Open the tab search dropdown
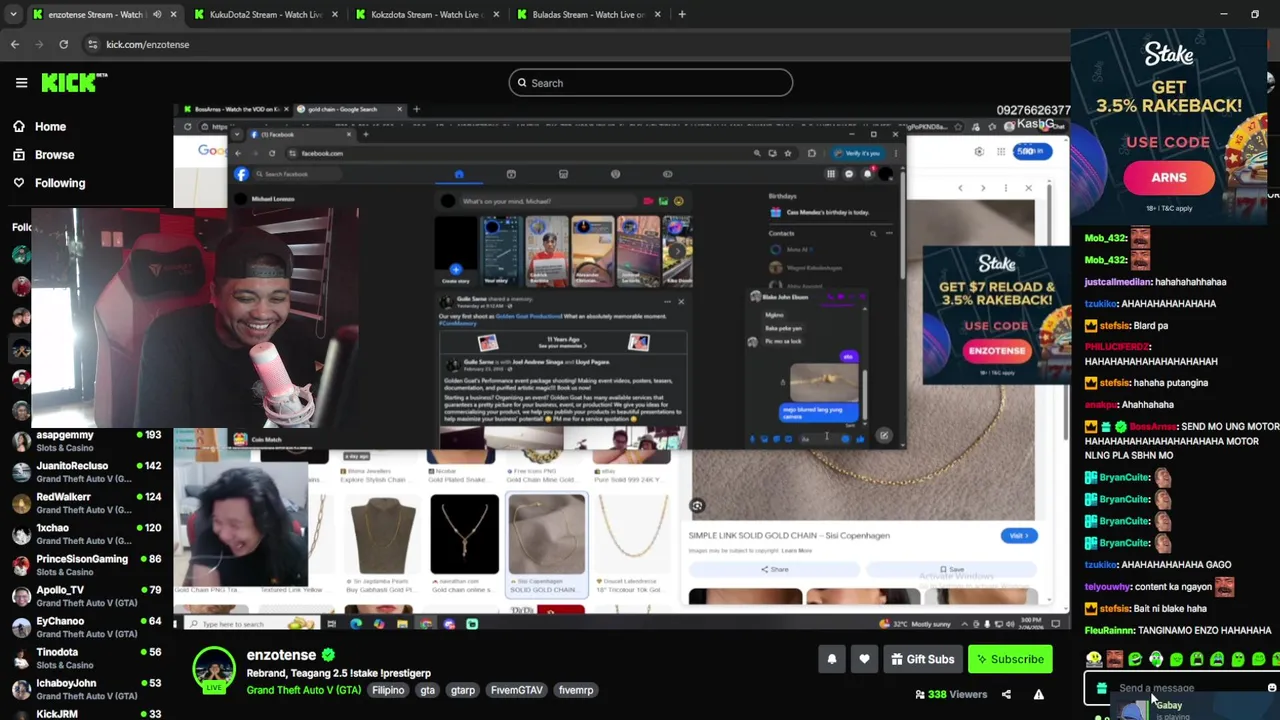The height and width of the screenshot is (720, 1280). [x=12, y=14]
